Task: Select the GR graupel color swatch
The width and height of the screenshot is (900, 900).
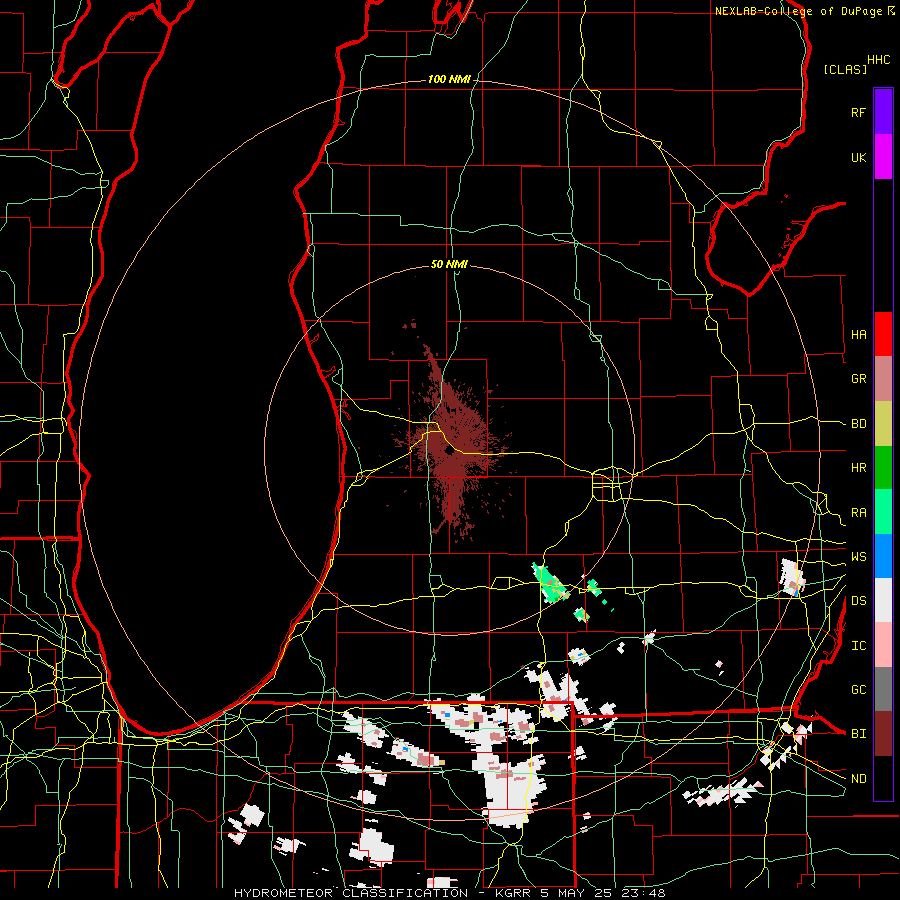Action: (x=883, y=378)
